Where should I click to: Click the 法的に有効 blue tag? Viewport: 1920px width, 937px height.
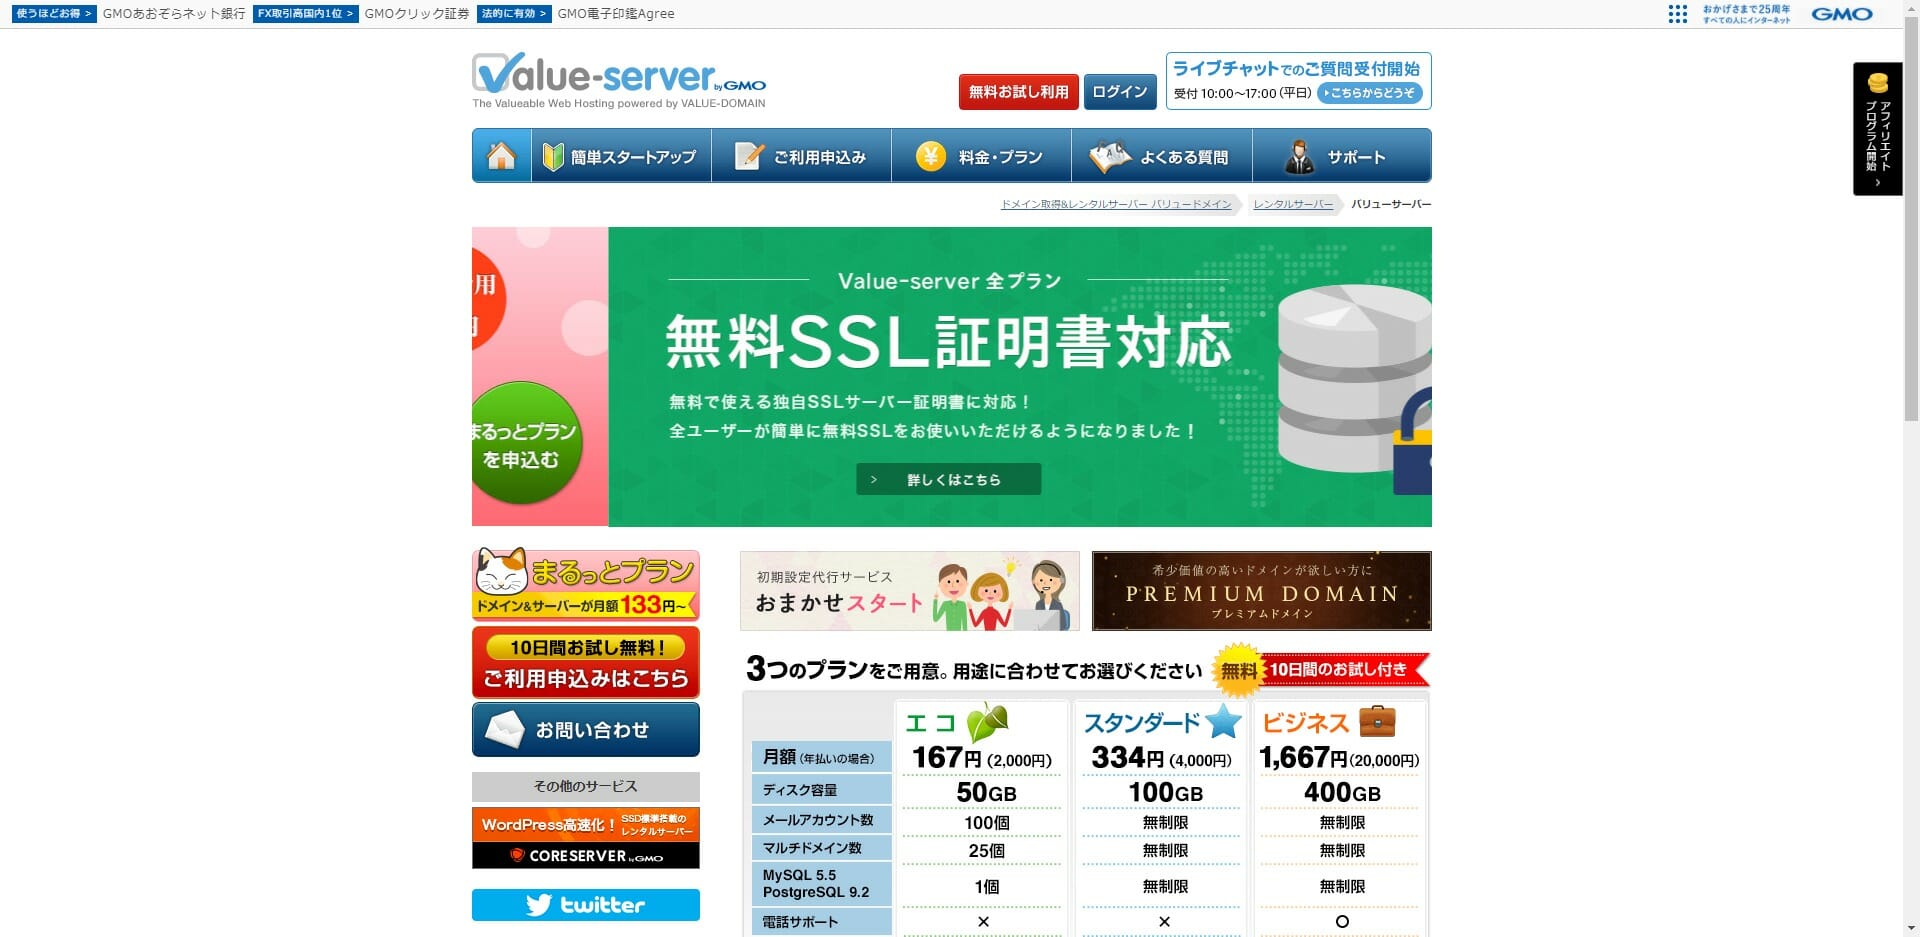[514, 14]
